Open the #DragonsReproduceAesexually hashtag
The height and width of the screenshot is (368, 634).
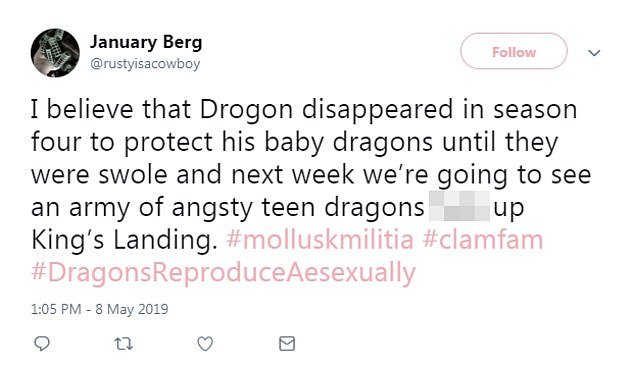pyautogui.click(x=223, y=272)
